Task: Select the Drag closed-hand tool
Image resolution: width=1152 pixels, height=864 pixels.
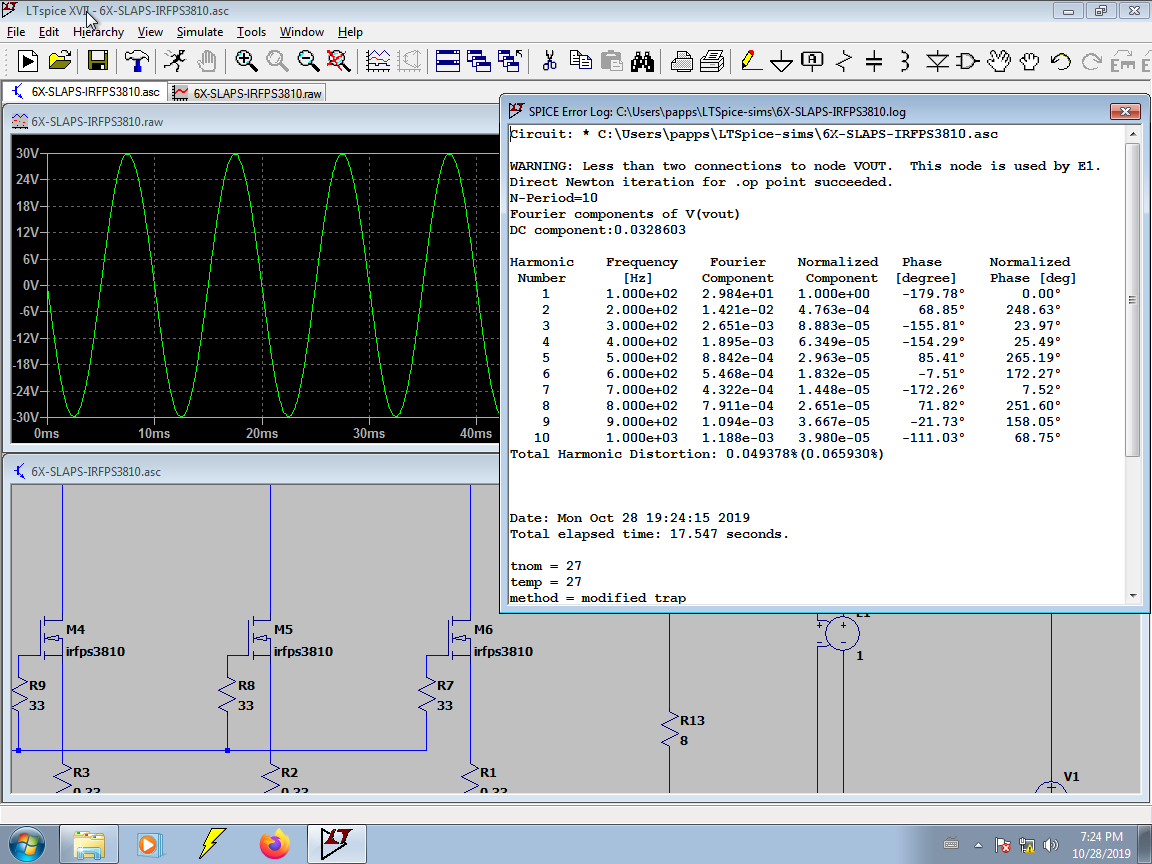Action: [x=1029, y=61]
